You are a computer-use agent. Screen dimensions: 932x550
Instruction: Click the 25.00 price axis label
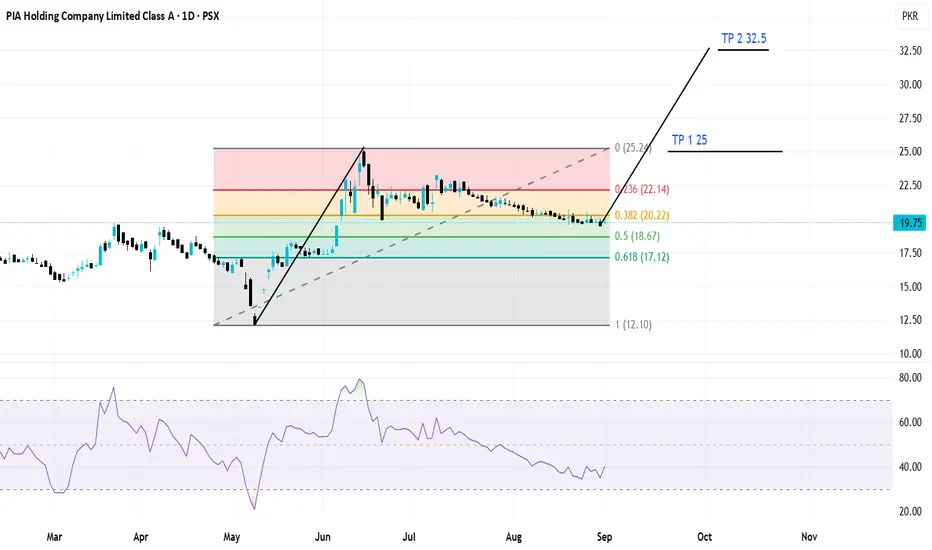(x=910, y=152)
